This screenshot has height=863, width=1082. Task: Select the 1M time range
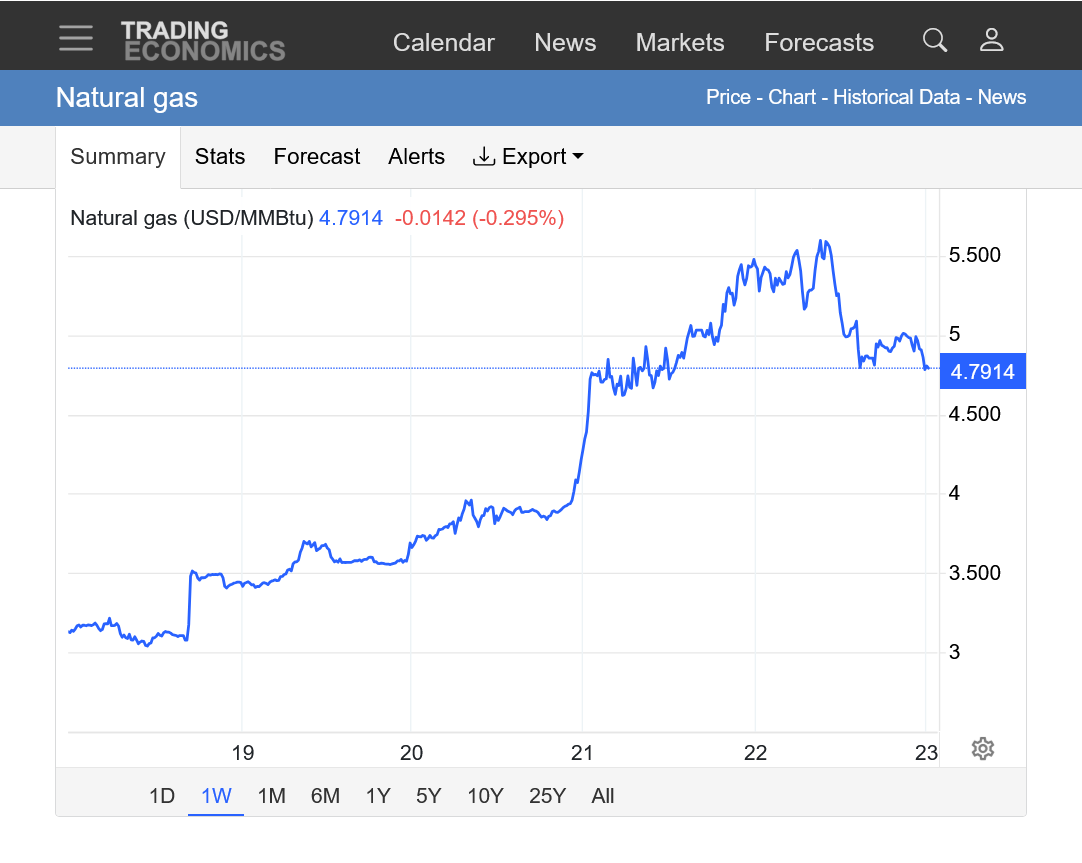pos(271,796)
